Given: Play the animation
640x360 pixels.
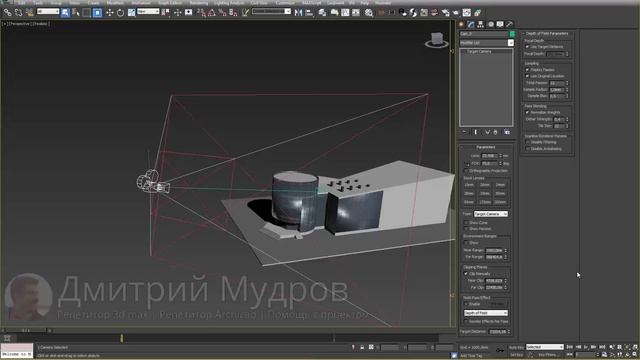Looking at the screenshot, I should (586, 347).
